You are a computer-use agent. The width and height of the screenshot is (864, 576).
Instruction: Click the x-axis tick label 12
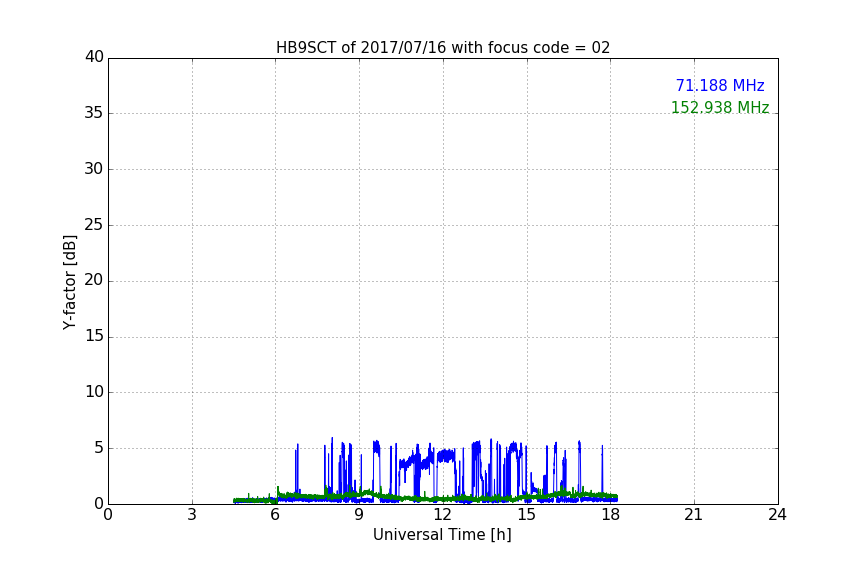click(x=442, y=515)
